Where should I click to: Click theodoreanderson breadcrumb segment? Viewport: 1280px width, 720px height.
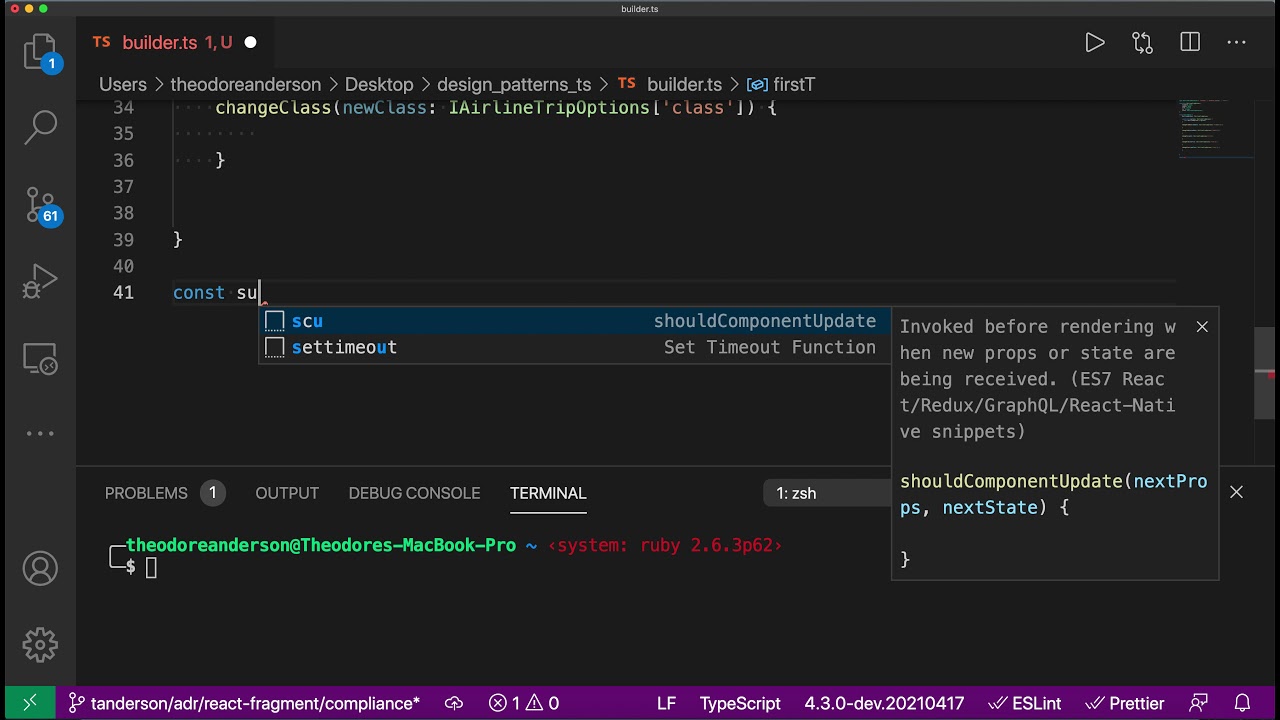pyautogui.click(x=246, y=85)
